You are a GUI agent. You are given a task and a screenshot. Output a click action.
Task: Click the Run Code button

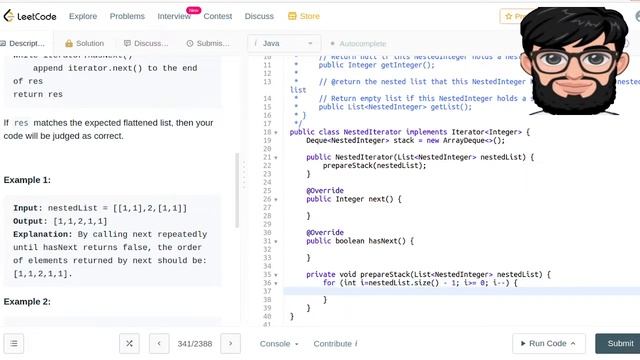click(x=549, y=344)
